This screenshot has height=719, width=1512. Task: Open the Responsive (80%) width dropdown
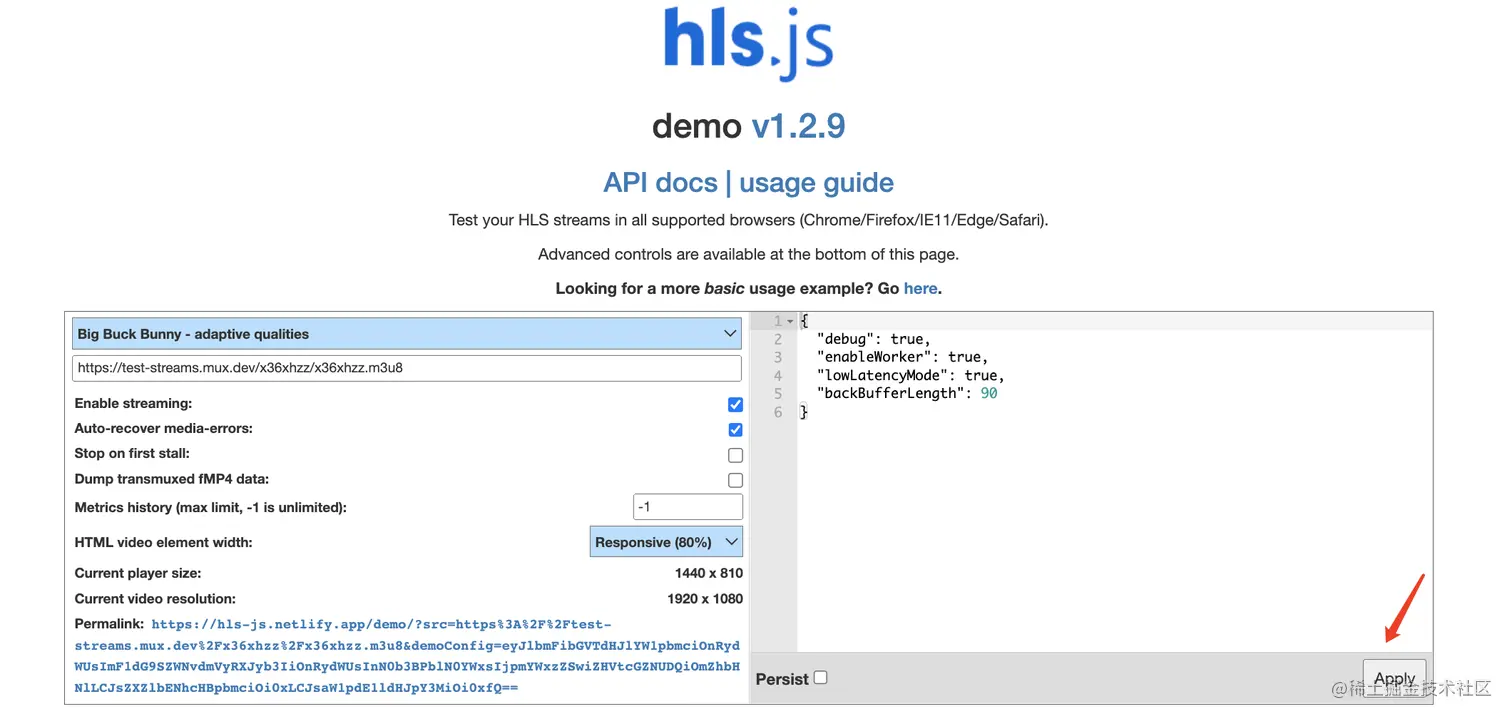tap(666, 541)
